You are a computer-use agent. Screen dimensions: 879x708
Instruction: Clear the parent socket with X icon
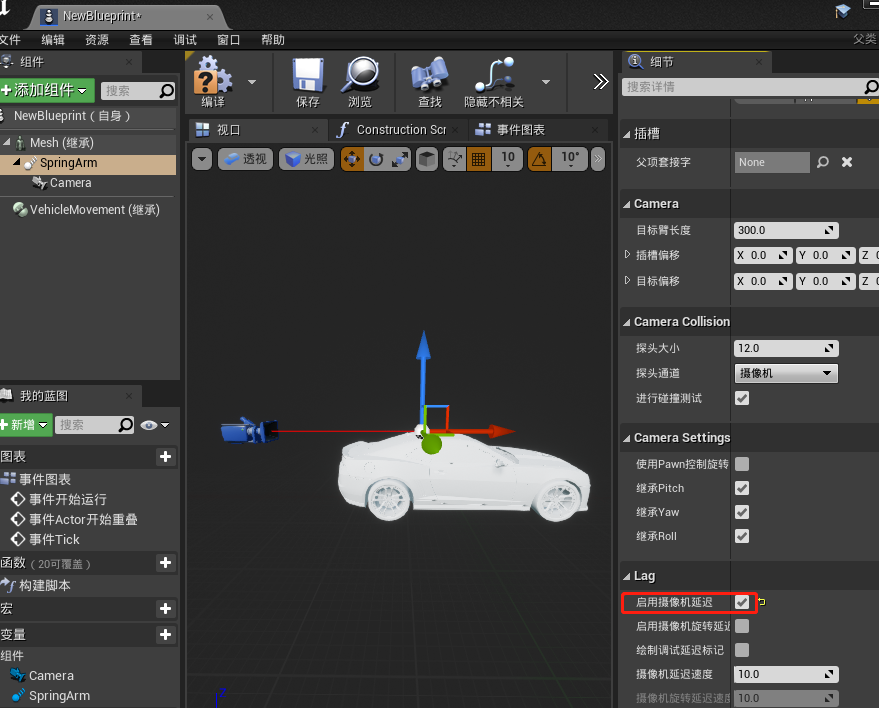tap(847, 162)
